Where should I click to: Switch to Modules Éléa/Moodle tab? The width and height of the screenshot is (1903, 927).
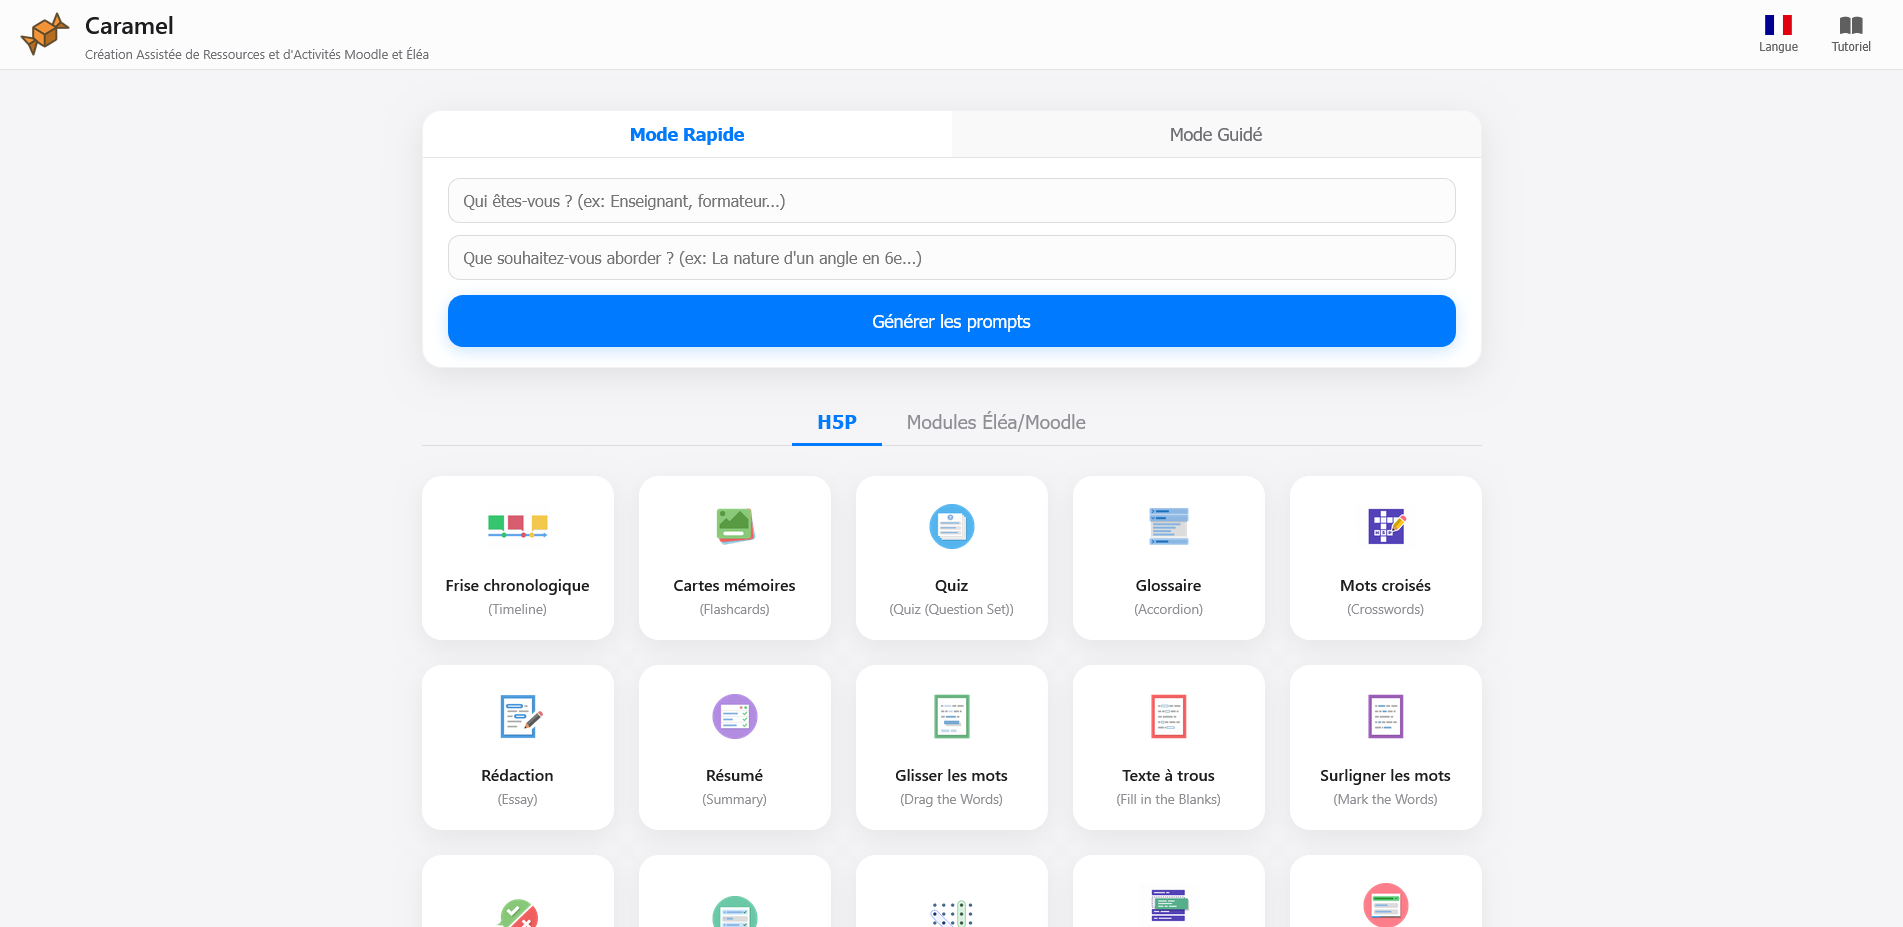point(995,423)
